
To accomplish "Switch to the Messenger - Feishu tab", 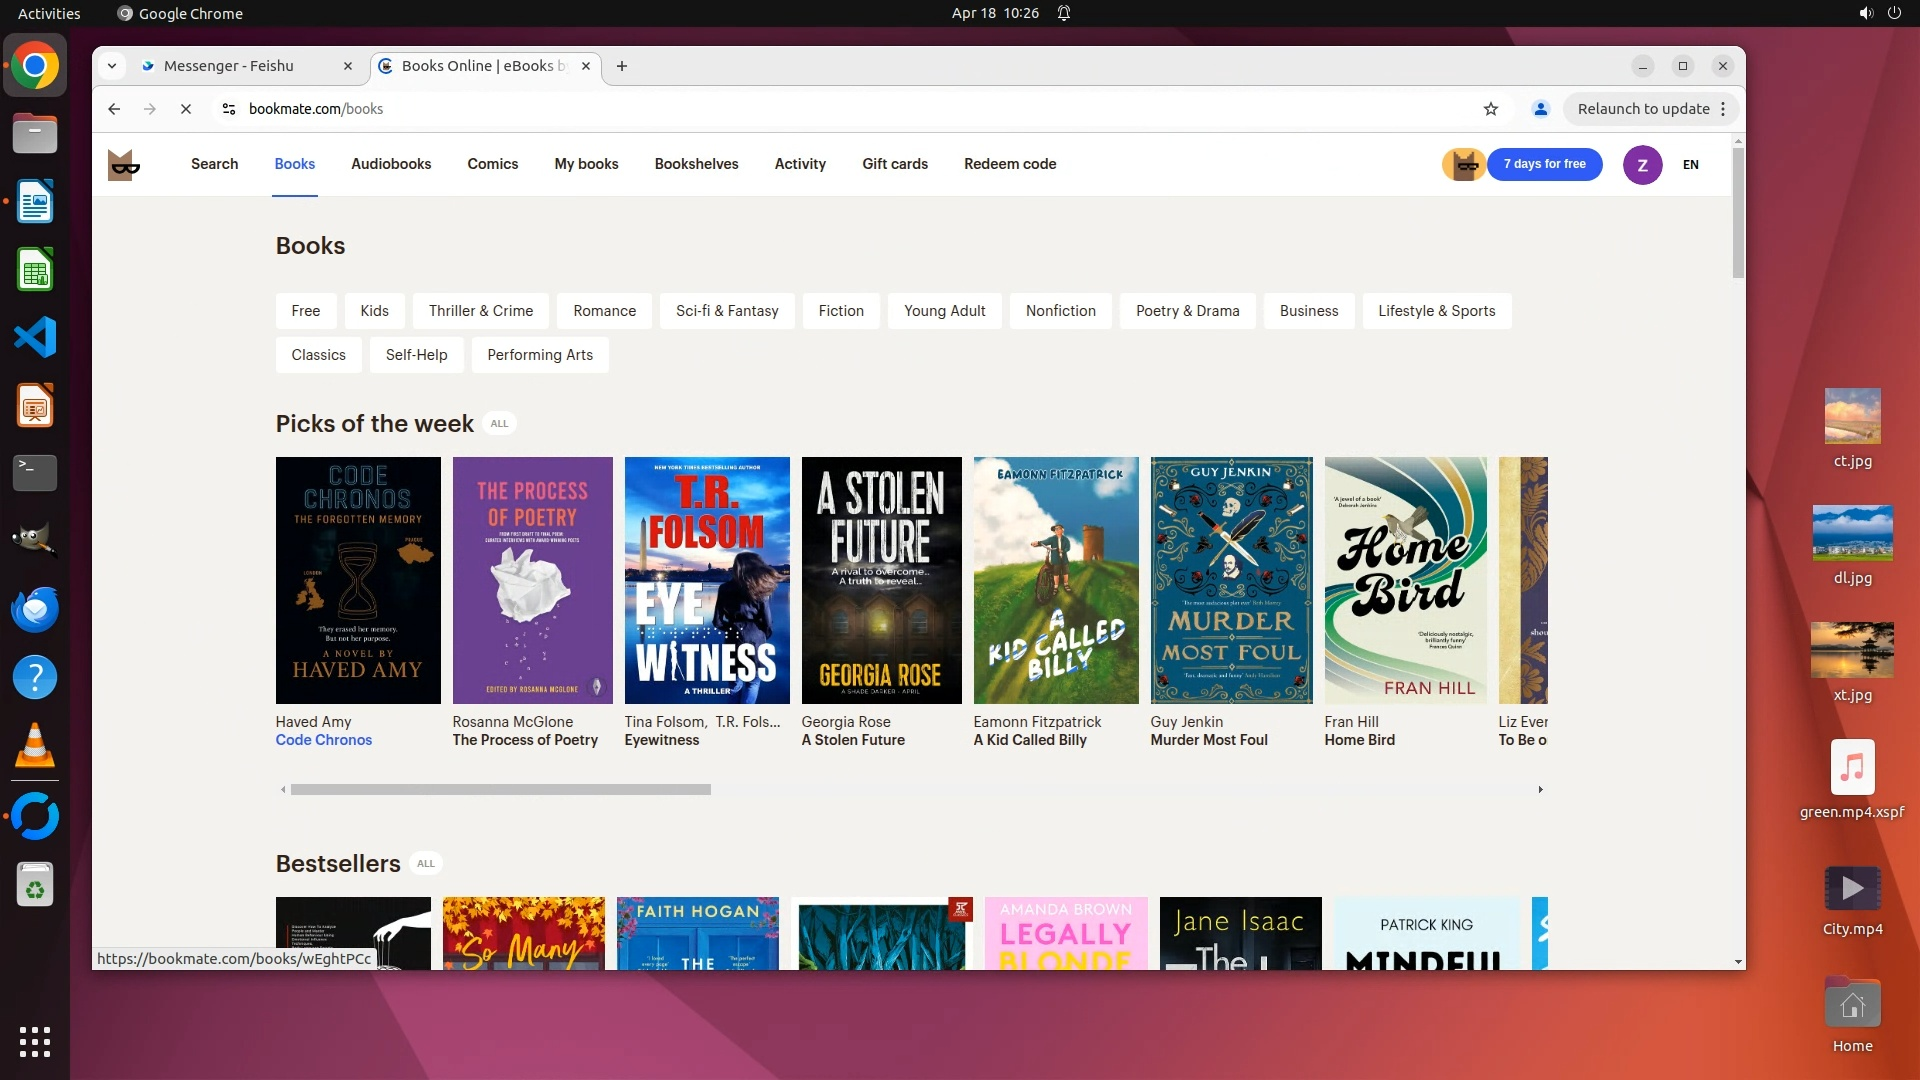I will pyautogui.click(x=229, y=66).
